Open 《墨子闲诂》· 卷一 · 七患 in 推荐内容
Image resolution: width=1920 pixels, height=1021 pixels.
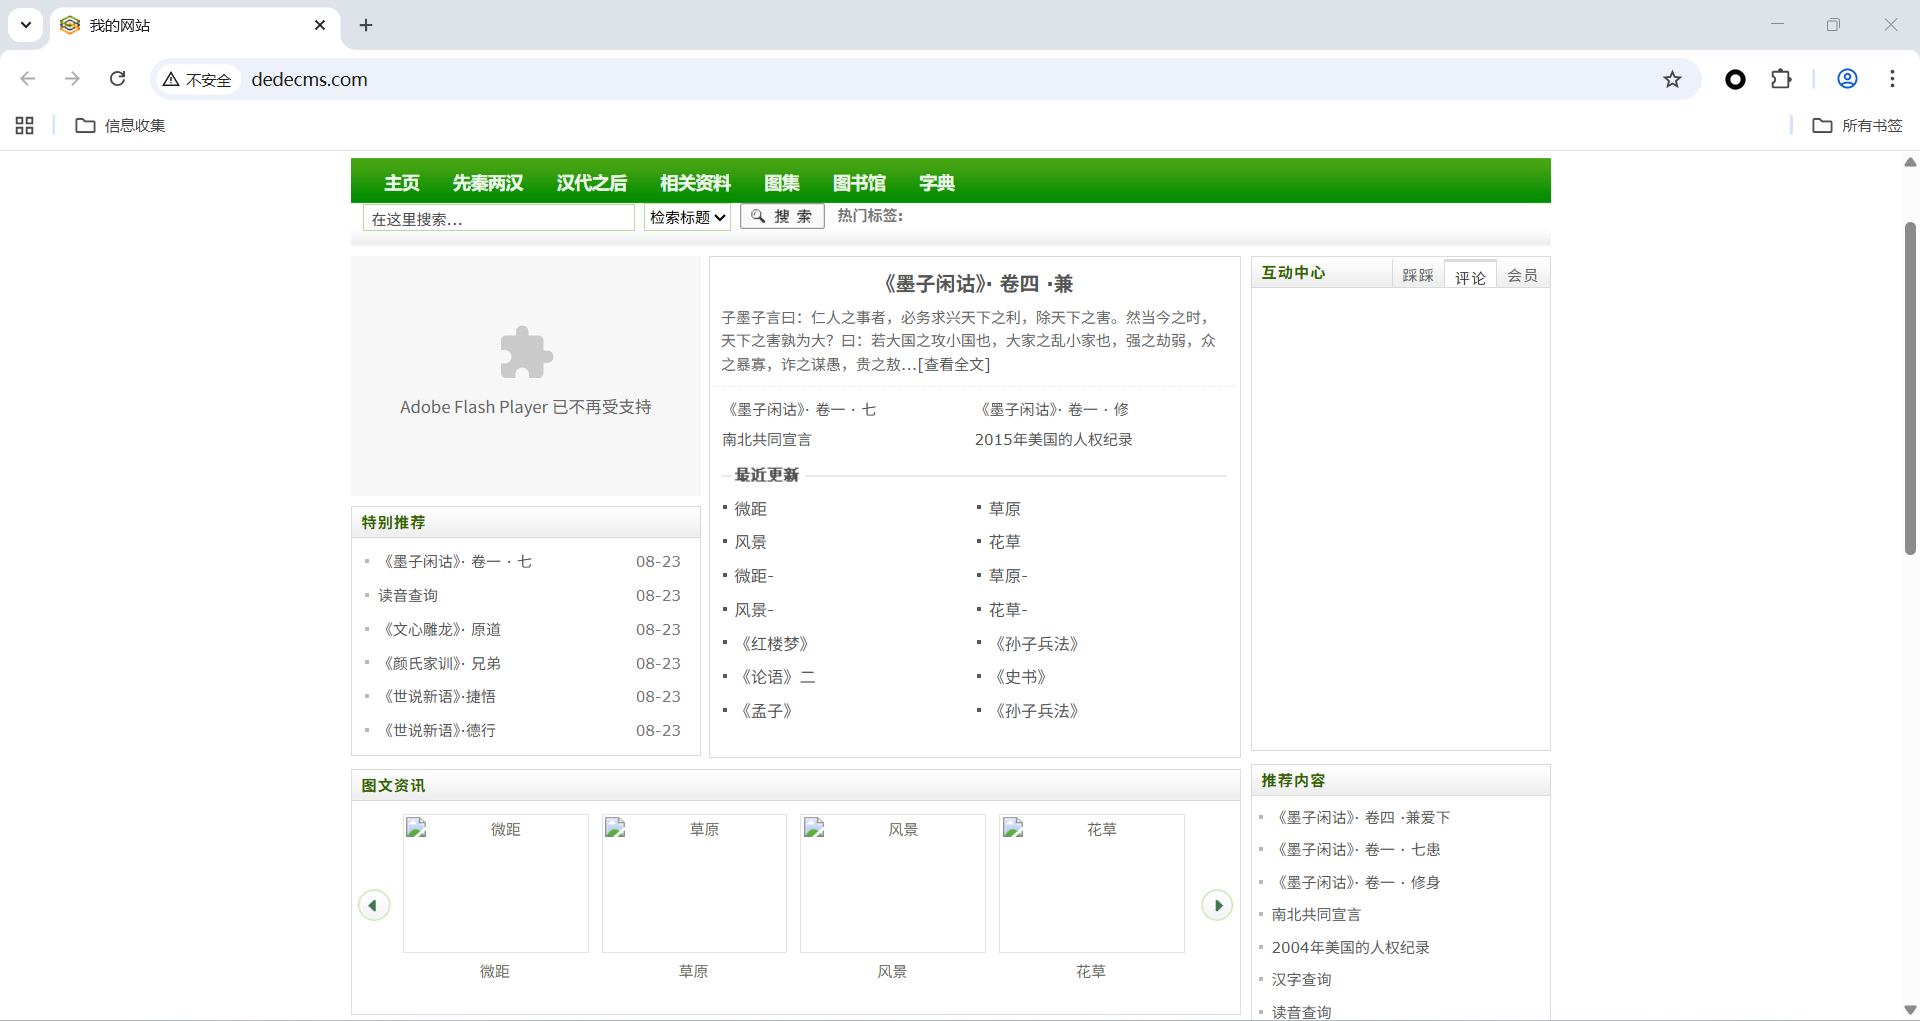pyautogui.click(x=1356, y=849)
